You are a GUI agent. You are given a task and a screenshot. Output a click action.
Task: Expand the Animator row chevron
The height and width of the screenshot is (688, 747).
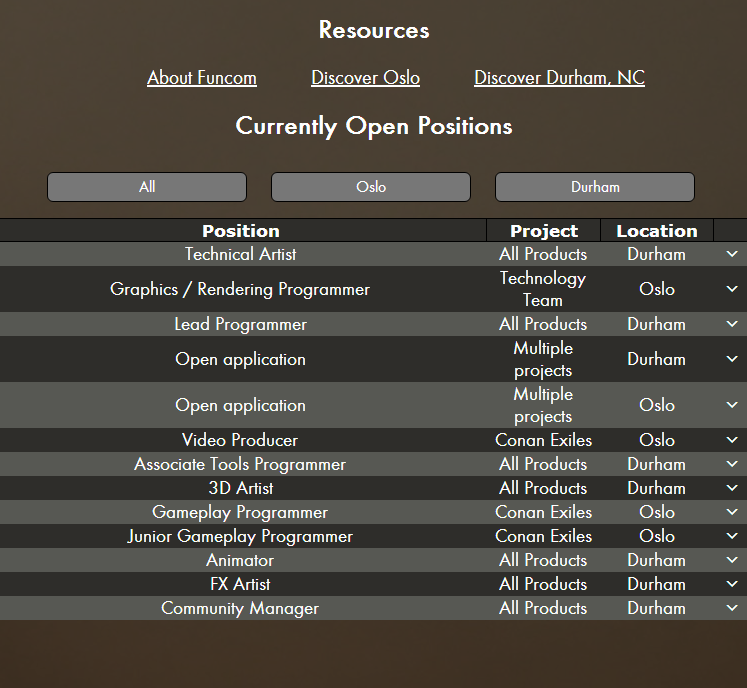(732, 560)
